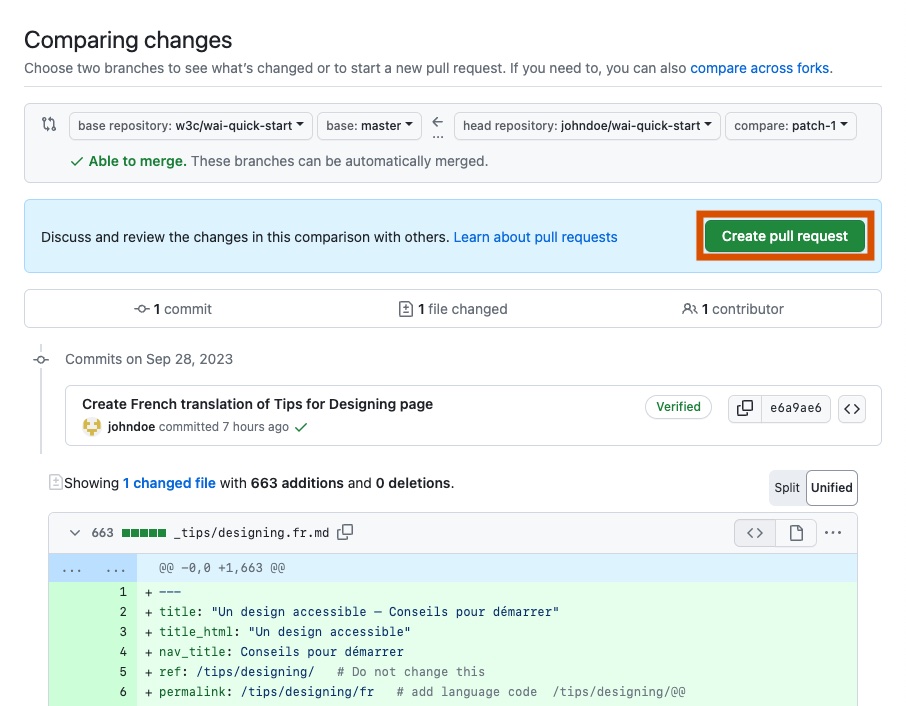Click johndoe's avatar on the commit
The width and height of the screenshot is (906, 706).
[92, 426]
